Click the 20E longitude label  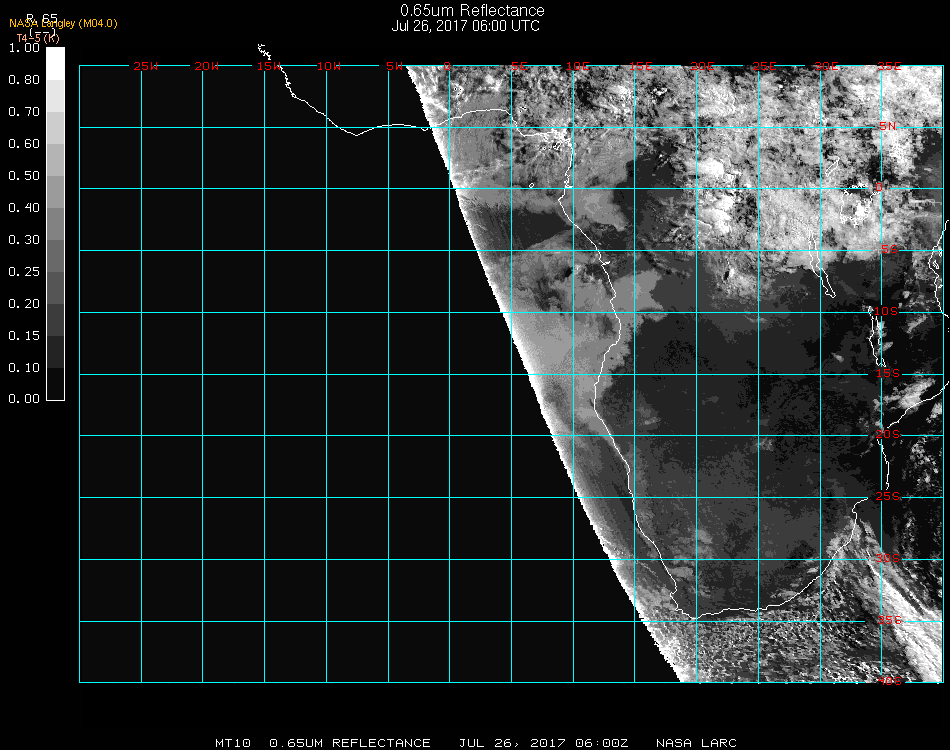tap(703, 67)
